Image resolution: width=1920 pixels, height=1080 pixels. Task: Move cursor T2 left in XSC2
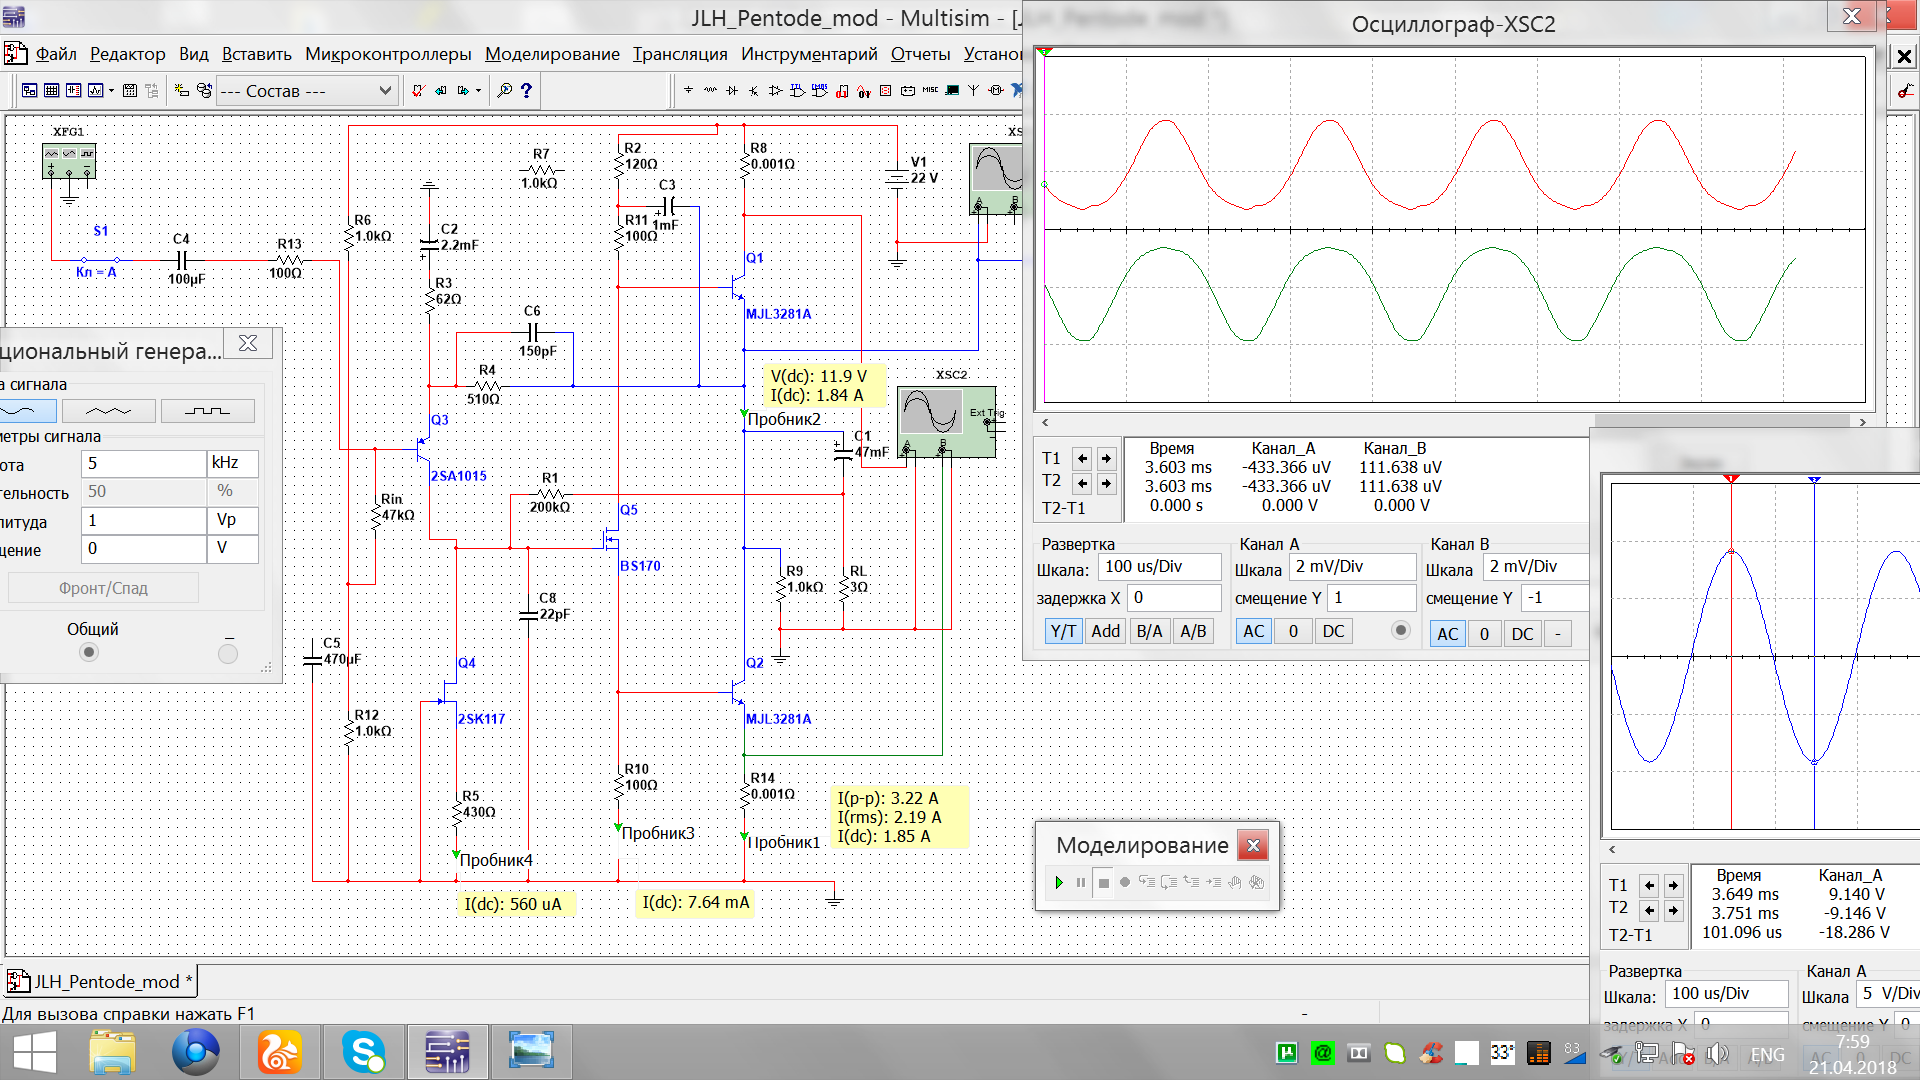(1082, 483)
